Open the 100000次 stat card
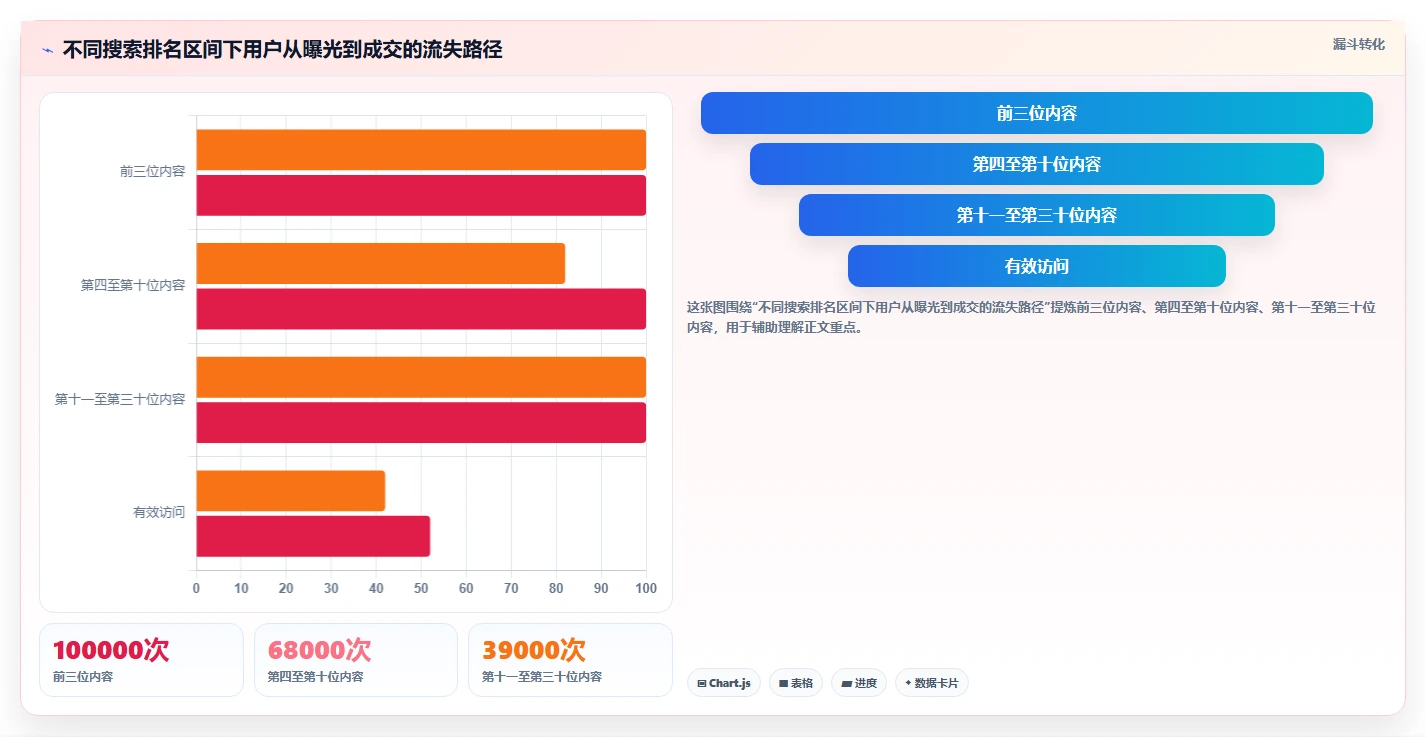 pos(141,660)
